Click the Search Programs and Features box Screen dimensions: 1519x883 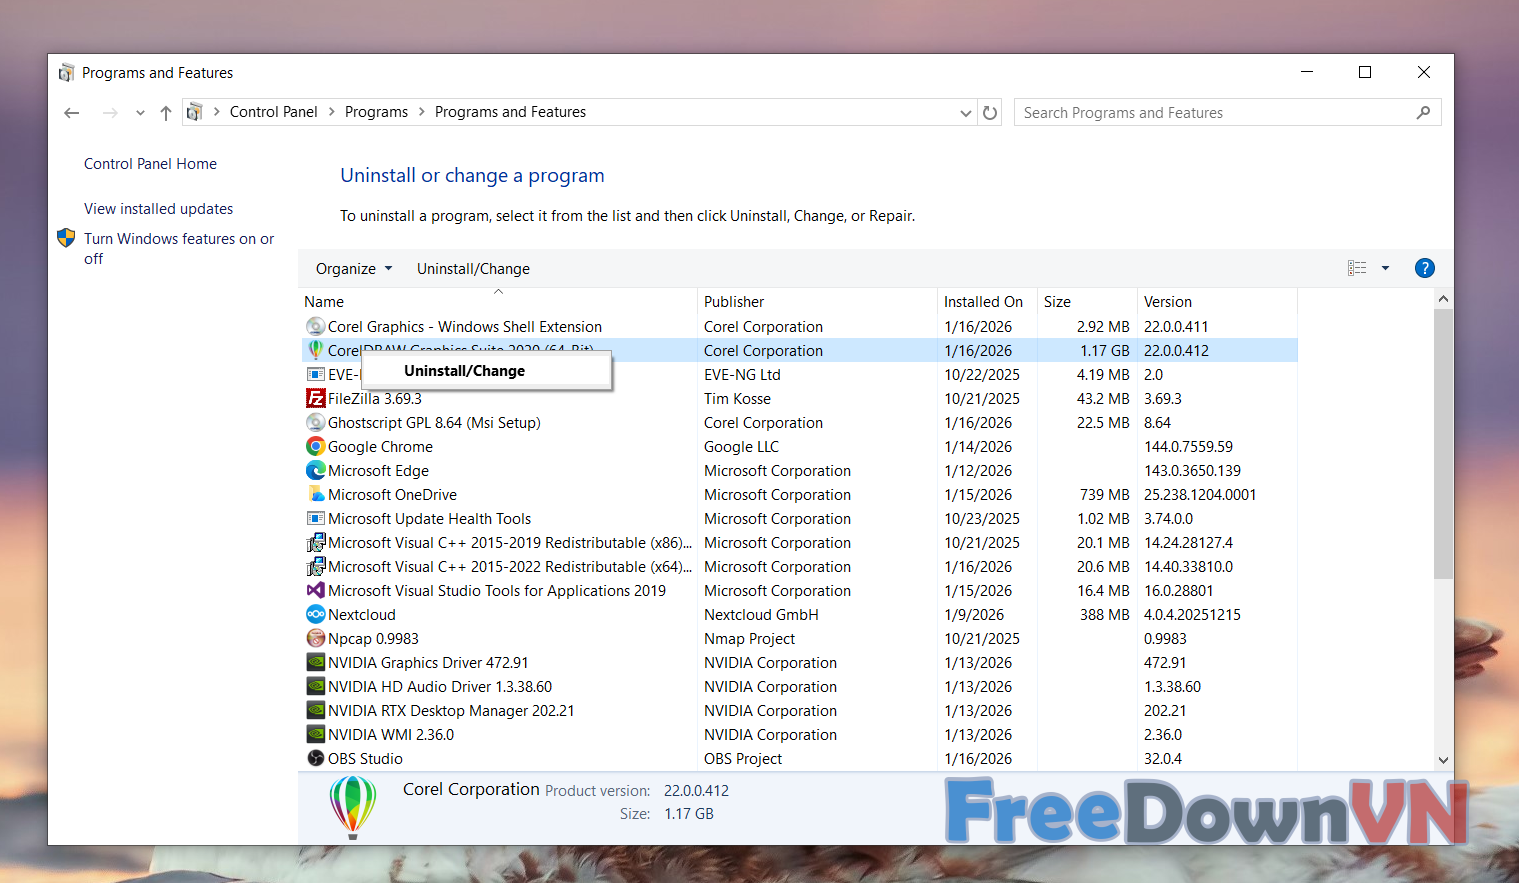[x=1215, y=113]
